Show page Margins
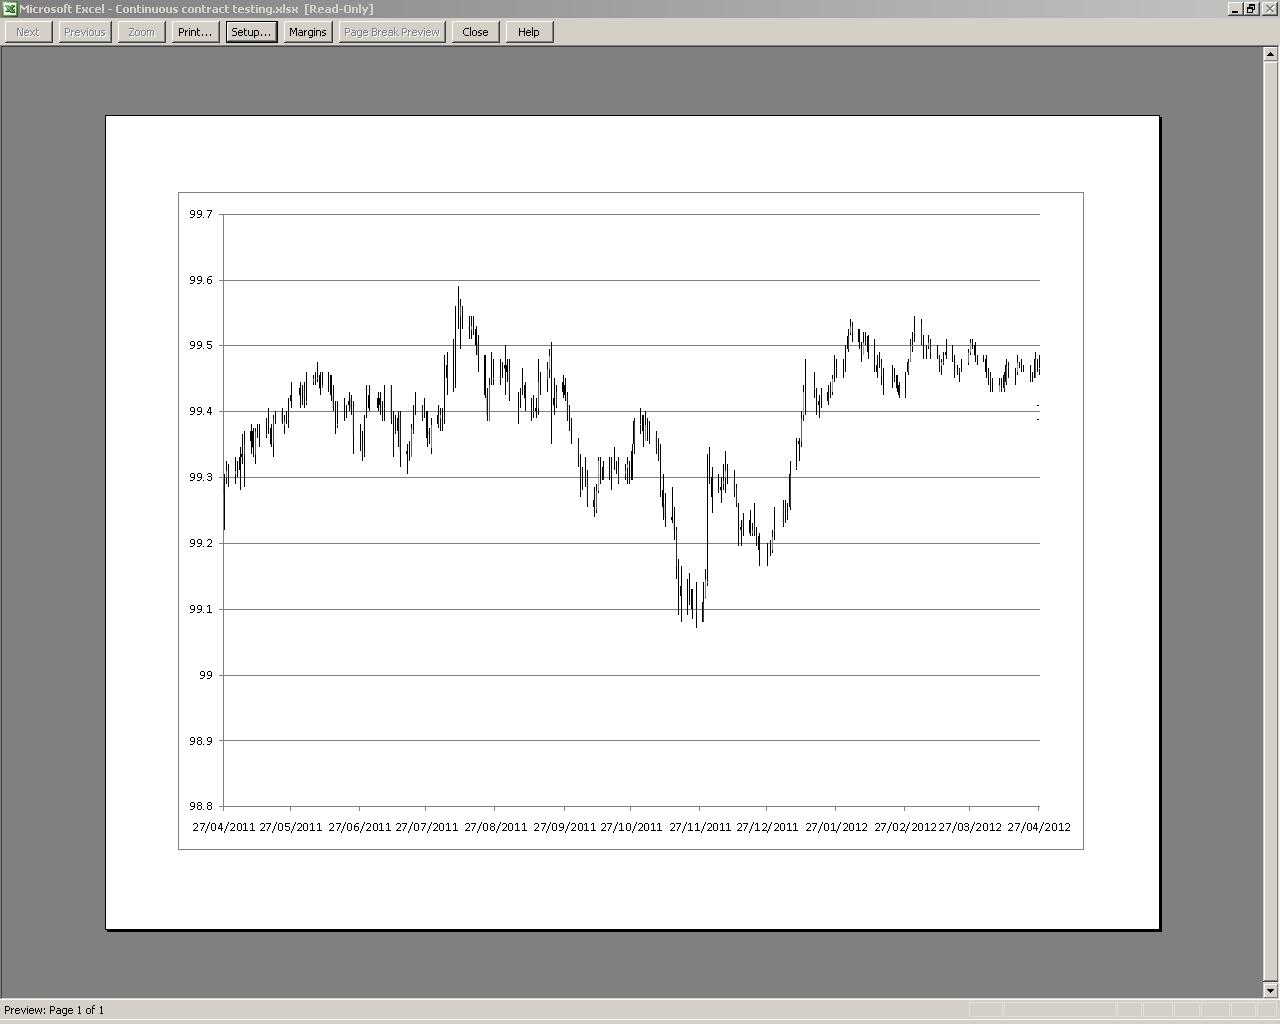The image size is (1280, 1024). click(308, 32)
